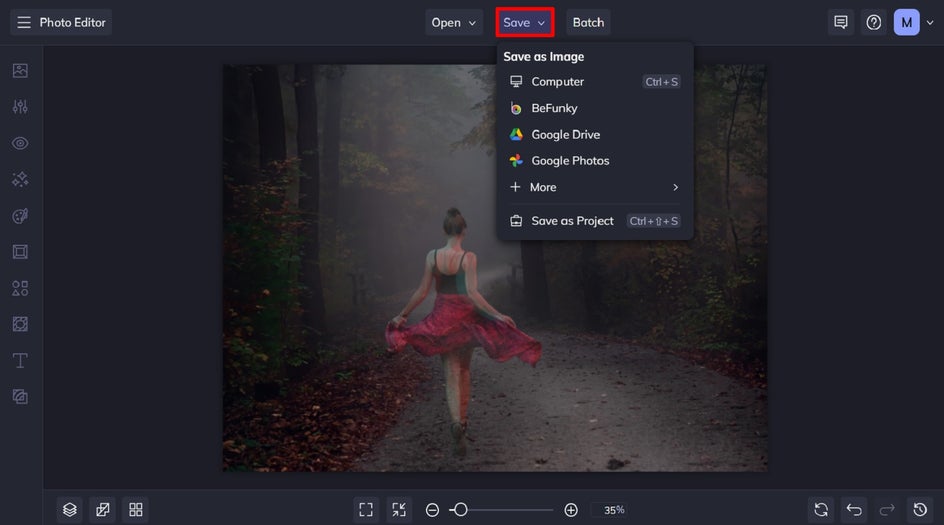Click the shrink to actual size icon

pyautogui.click(x=399, y=510)
